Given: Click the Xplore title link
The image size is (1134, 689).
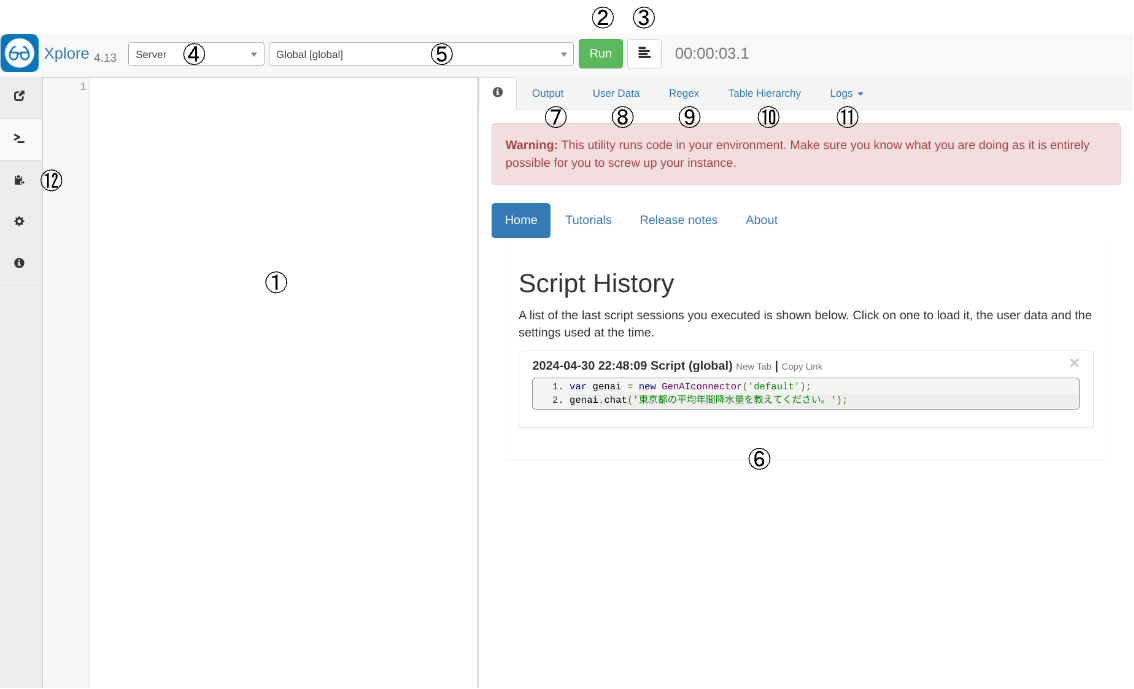Looking at the screenshot, I should 67,54.
